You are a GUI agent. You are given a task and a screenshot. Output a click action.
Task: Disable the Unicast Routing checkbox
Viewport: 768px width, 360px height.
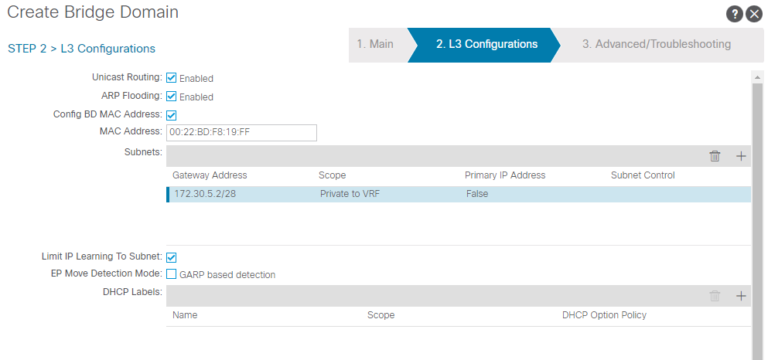click(x=171, y=78)
